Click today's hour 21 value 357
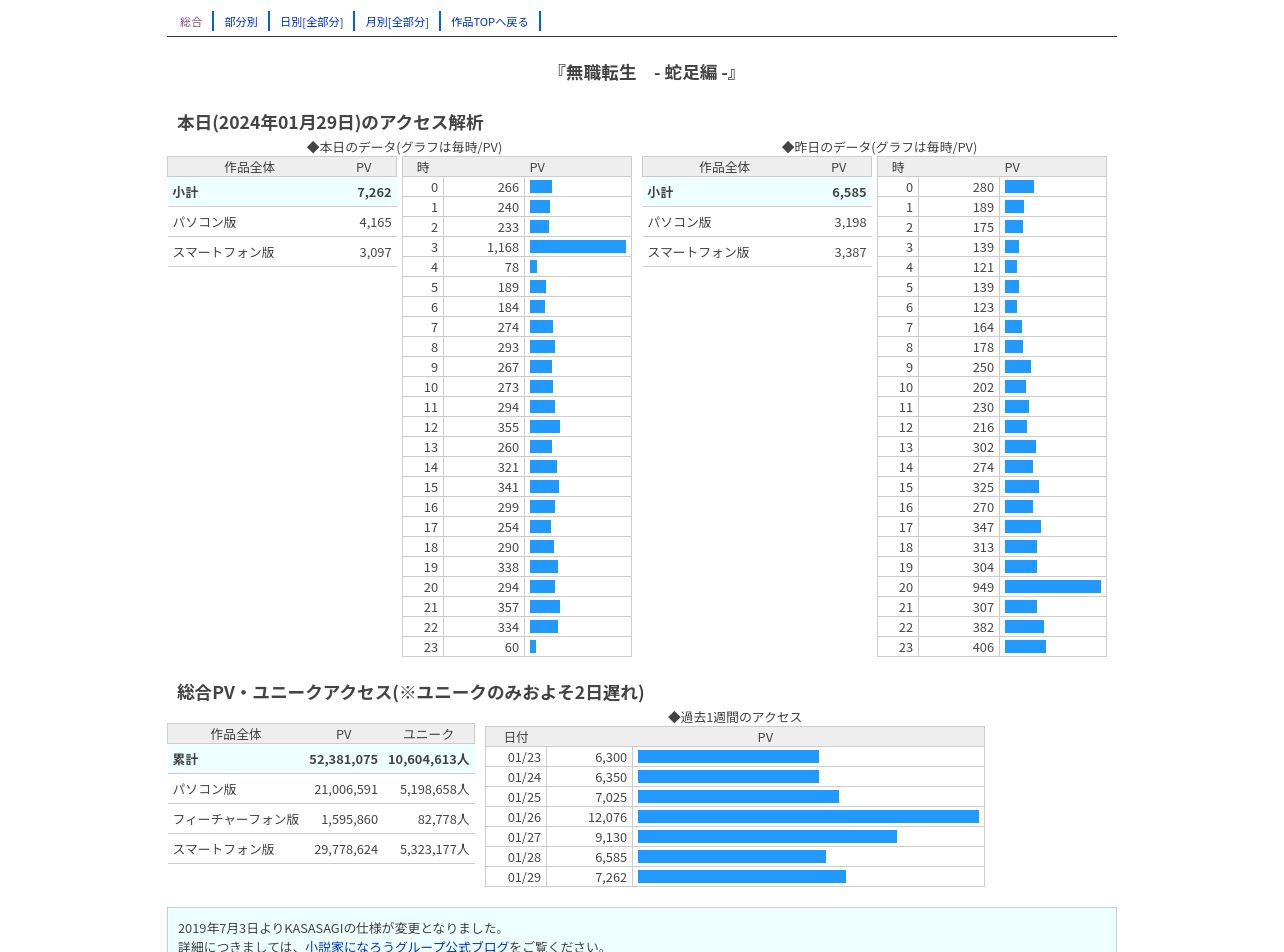 pos(508,607)
